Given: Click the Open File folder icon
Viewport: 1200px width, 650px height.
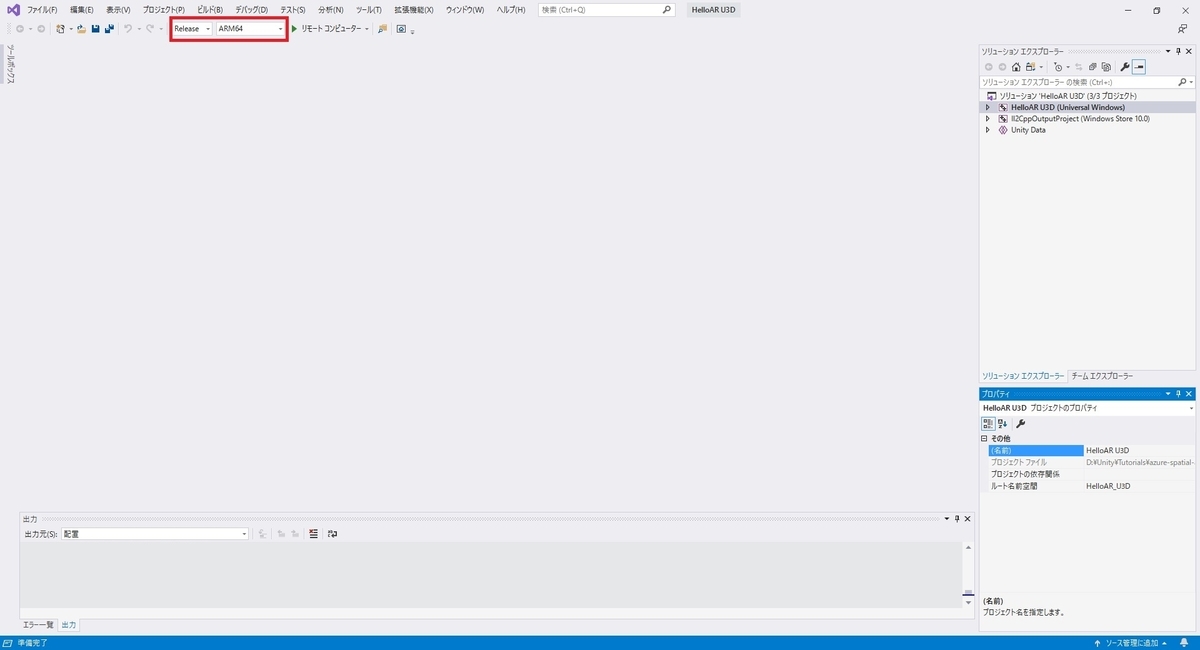Looking at the screenshot, I should [x=81, y=29].
